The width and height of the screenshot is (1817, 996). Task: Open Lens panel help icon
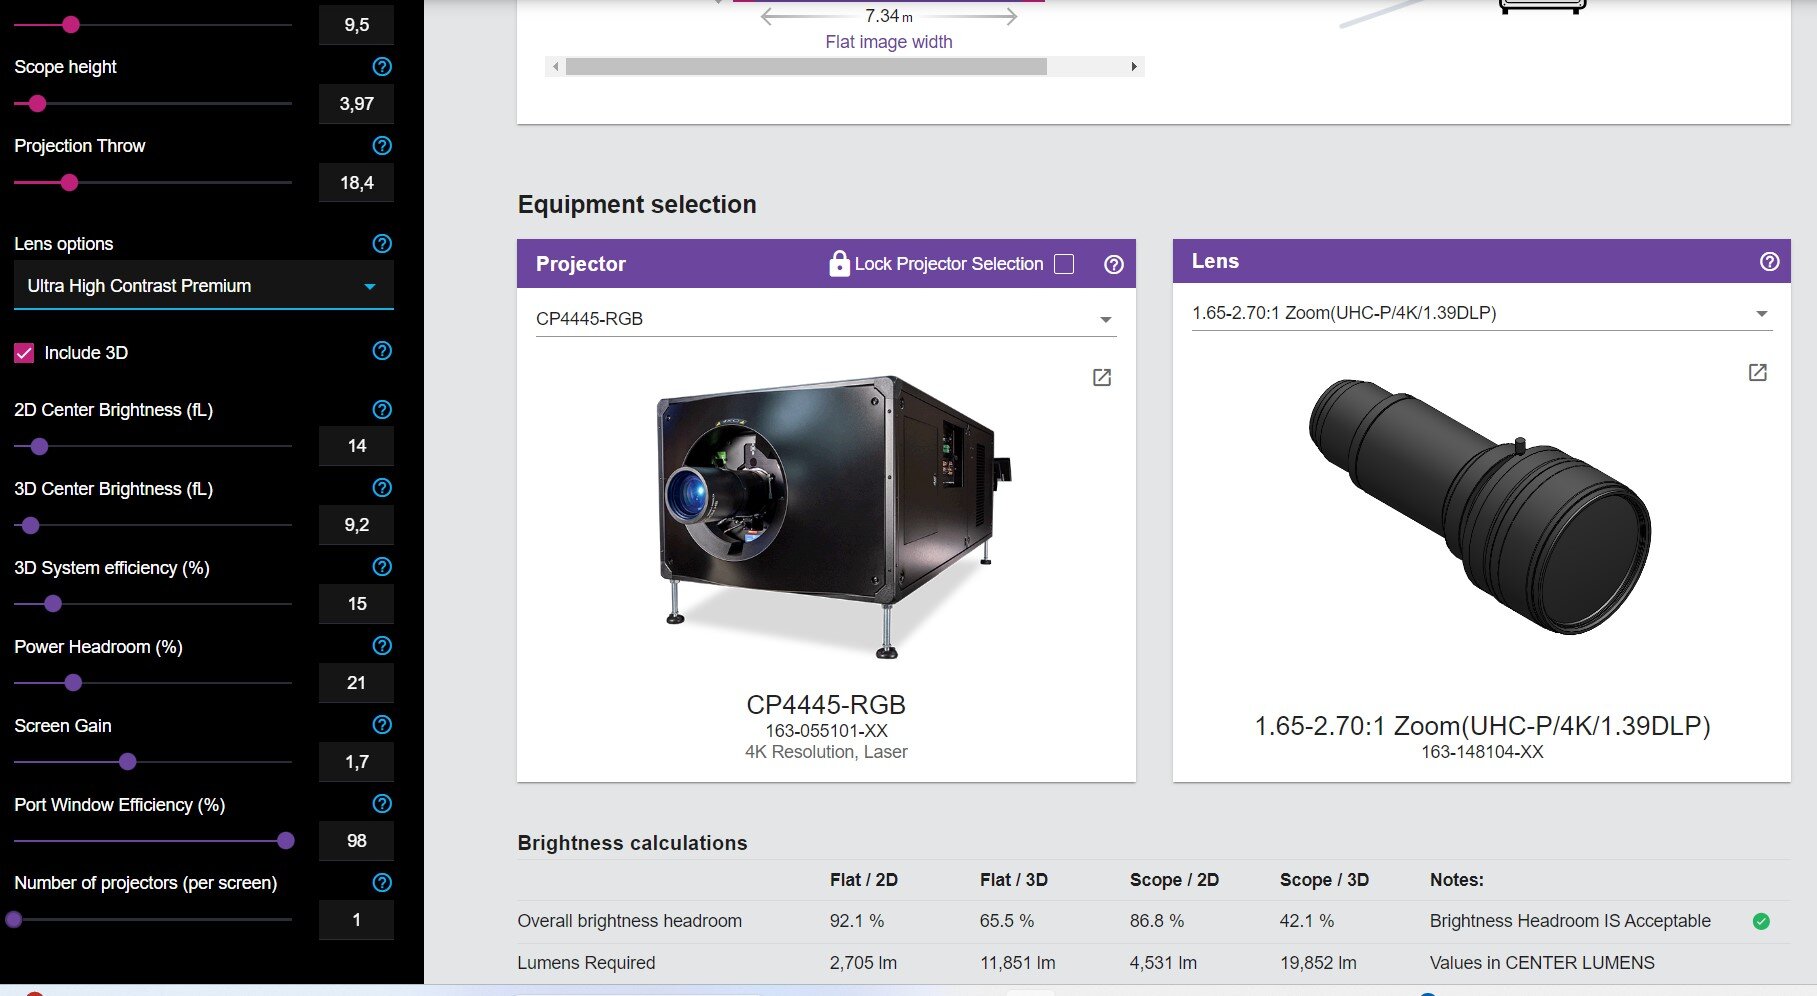[x=1769, y=262]
